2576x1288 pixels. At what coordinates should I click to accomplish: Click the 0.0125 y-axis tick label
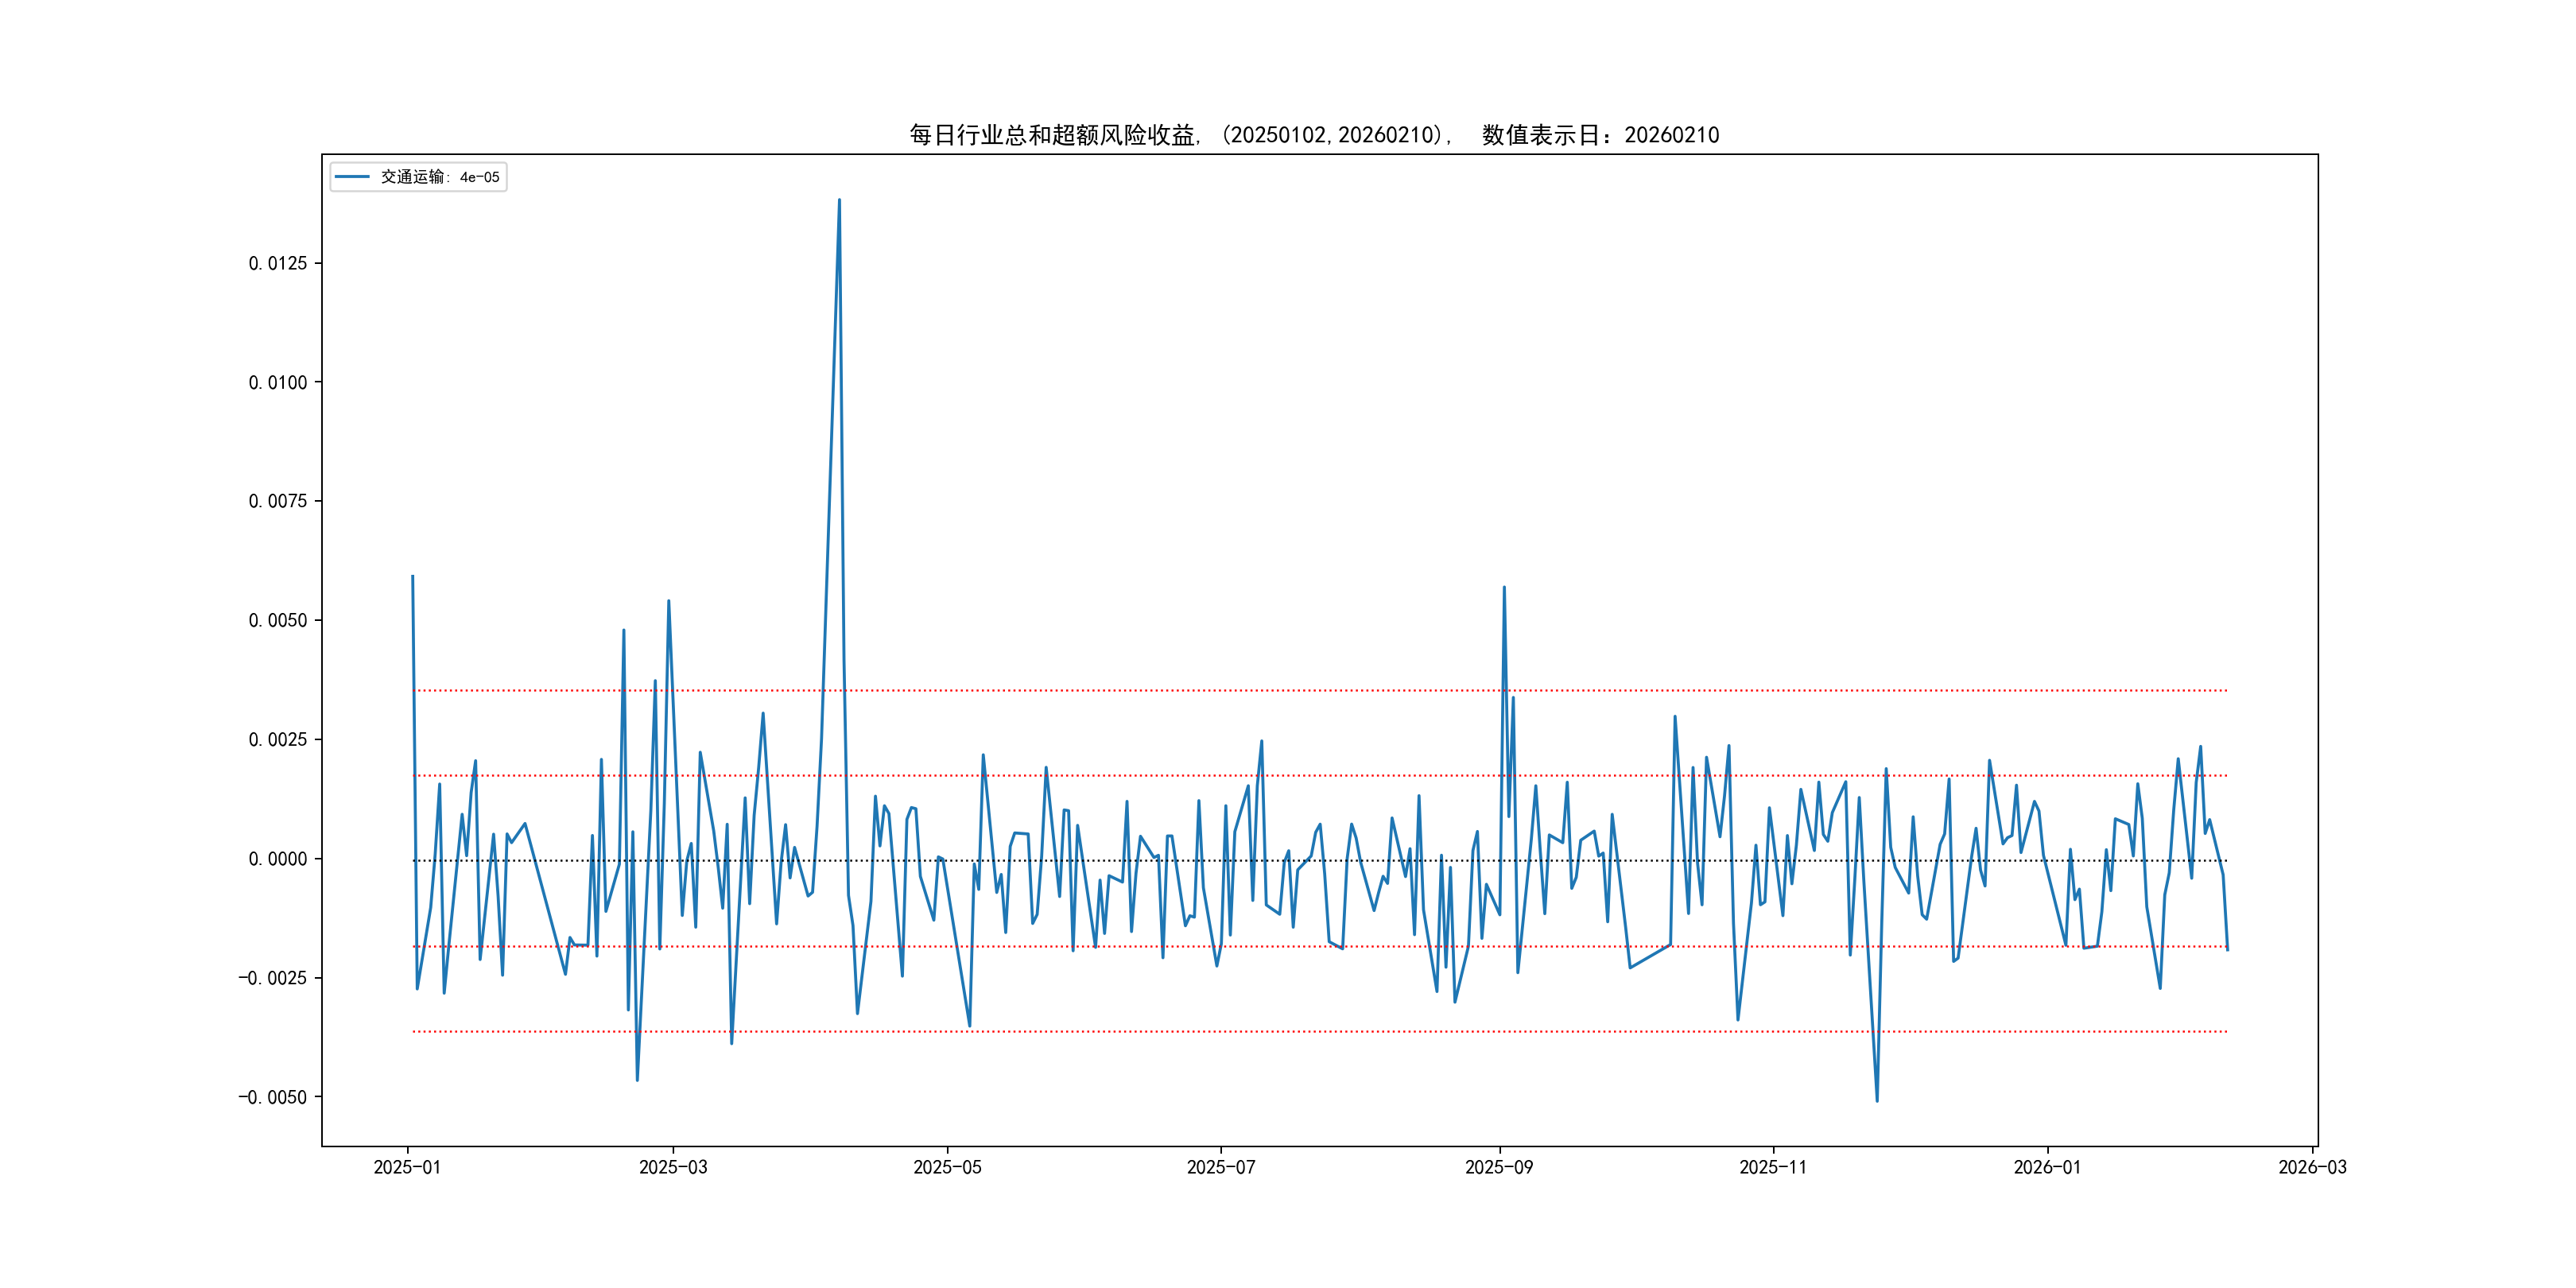(277, 263)
